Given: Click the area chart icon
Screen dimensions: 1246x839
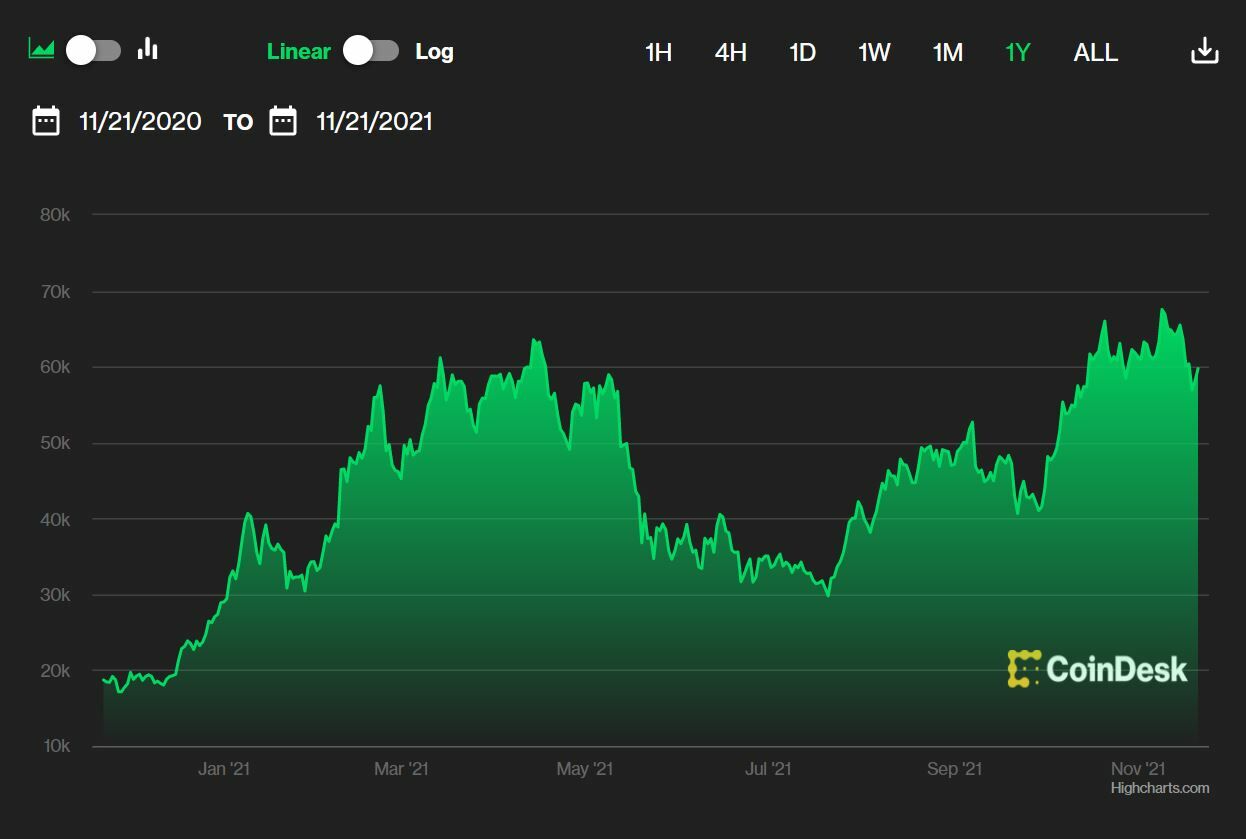Looking at the screenshot, I should (x=41, y=49).
